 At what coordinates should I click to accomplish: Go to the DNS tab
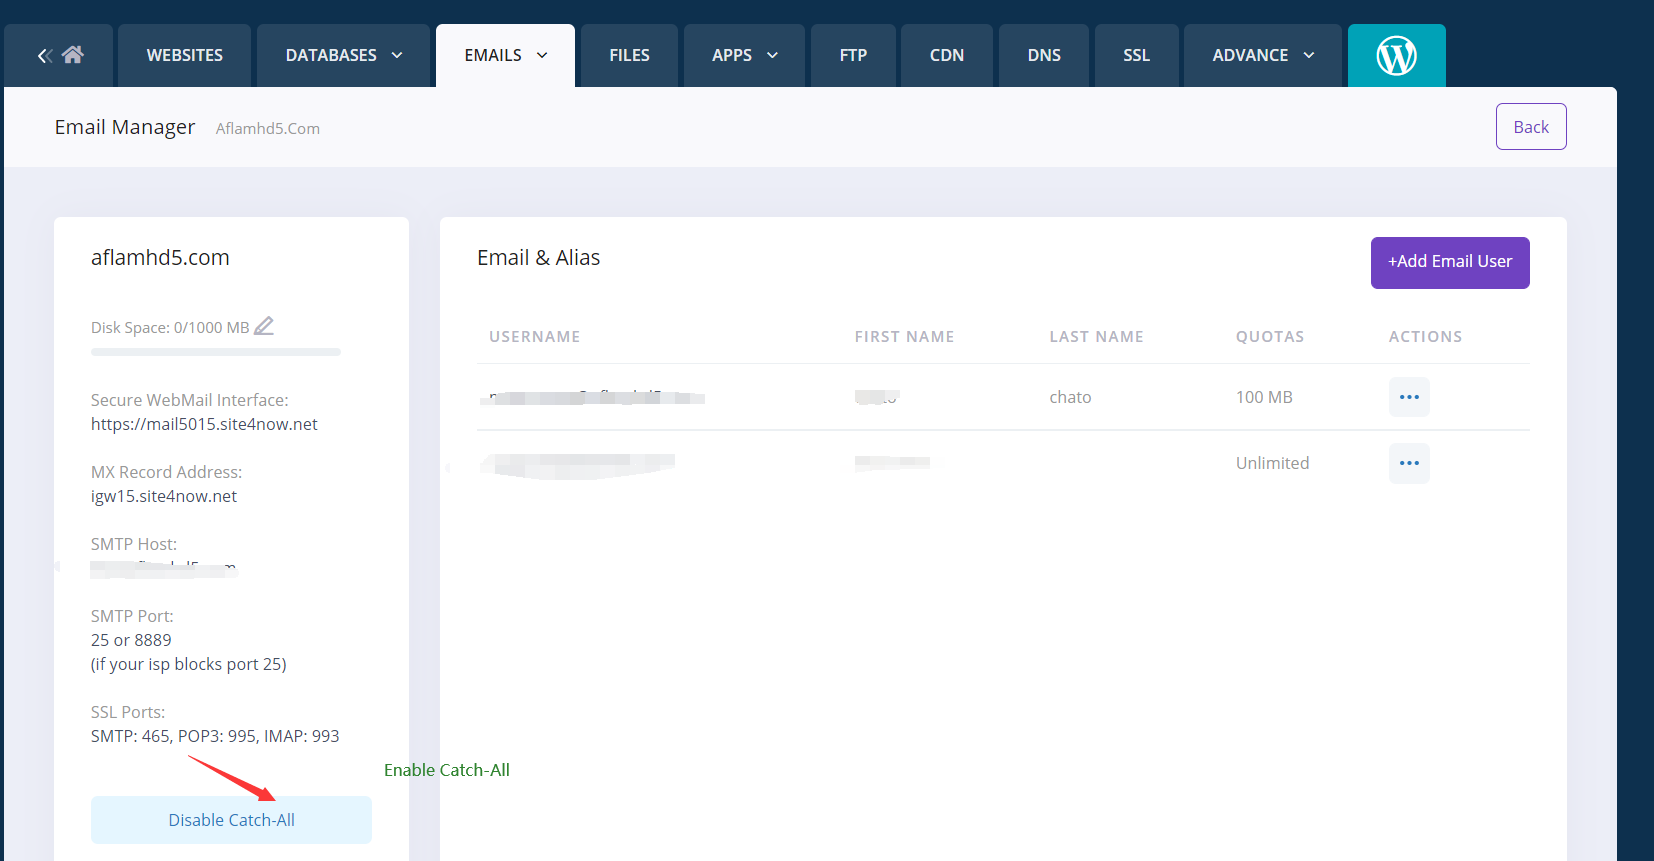[1043, 56]
